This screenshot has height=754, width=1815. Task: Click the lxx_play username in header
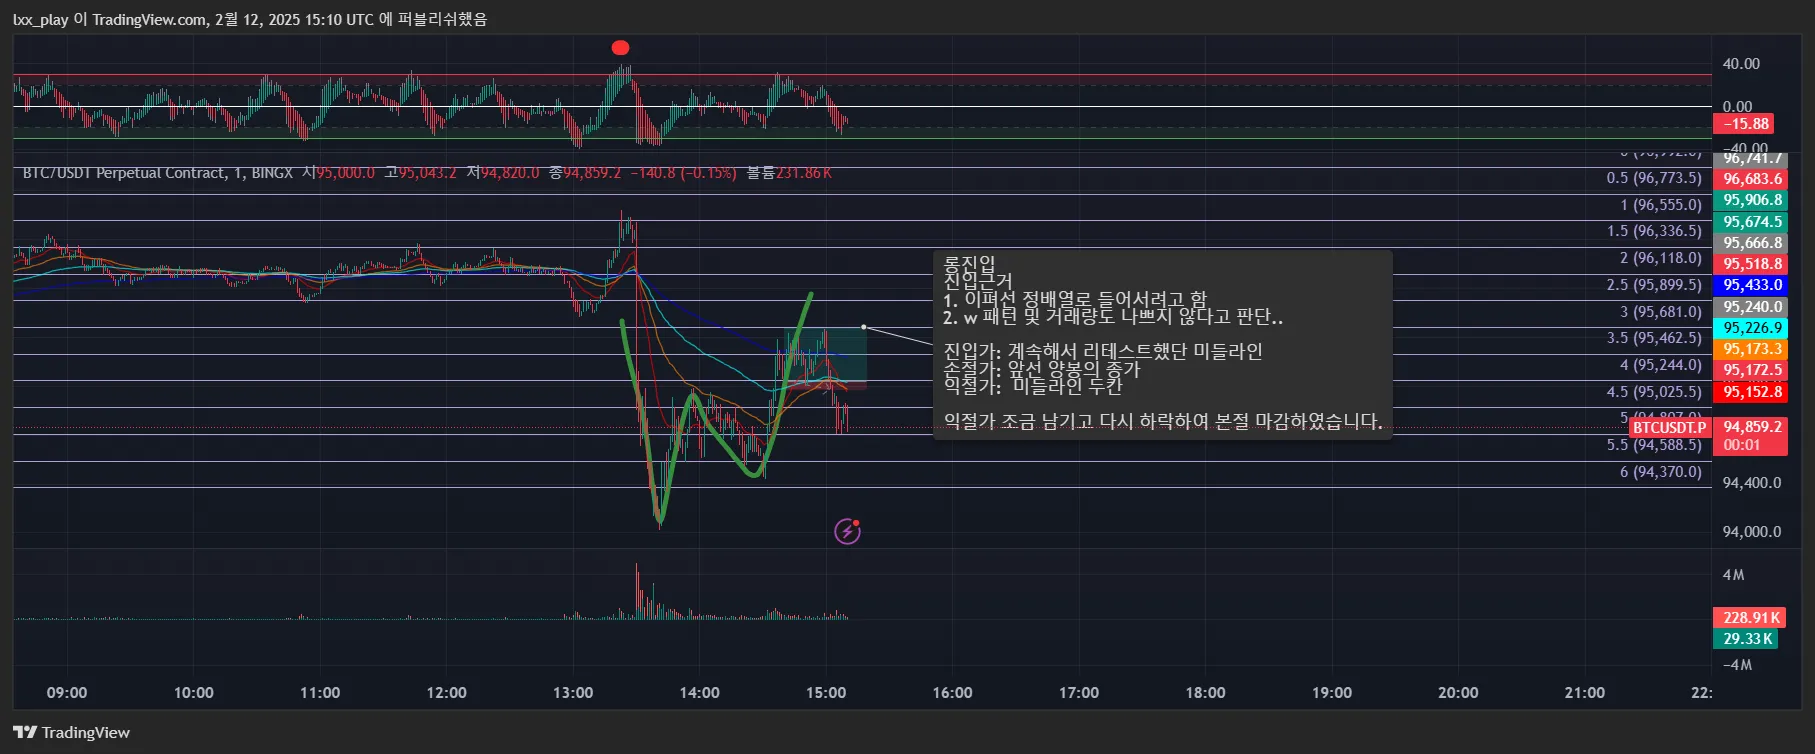click(41, 19)
